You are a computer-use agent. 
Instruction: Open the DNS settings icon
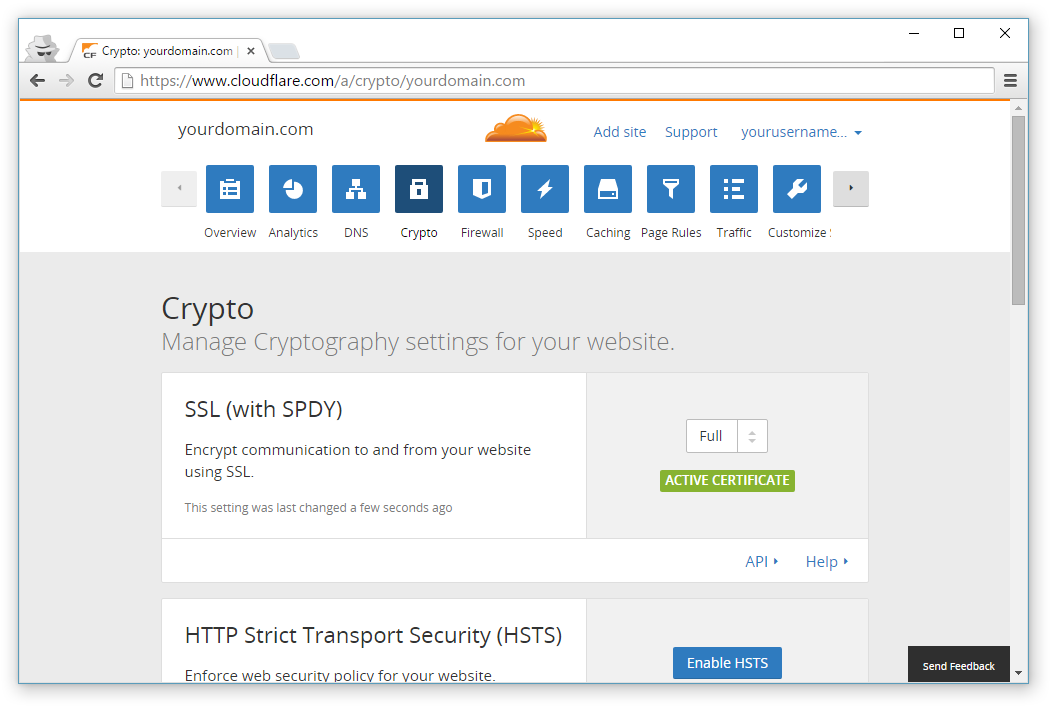click(x=355, y=189)
